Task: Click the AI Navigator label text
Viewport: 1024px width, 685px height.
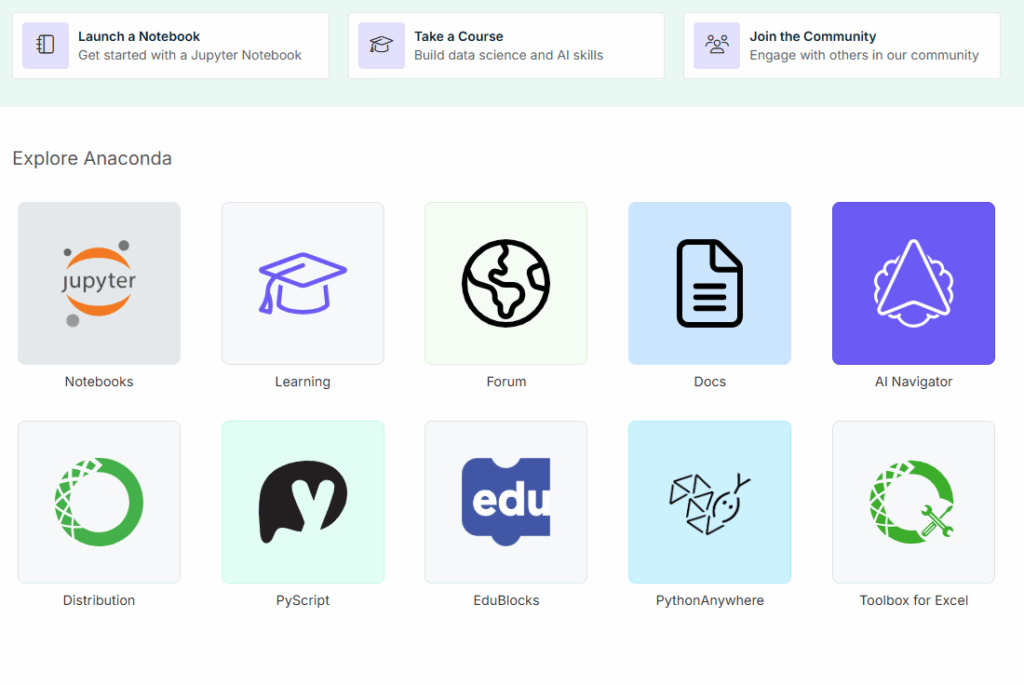Action: point(913,382)
